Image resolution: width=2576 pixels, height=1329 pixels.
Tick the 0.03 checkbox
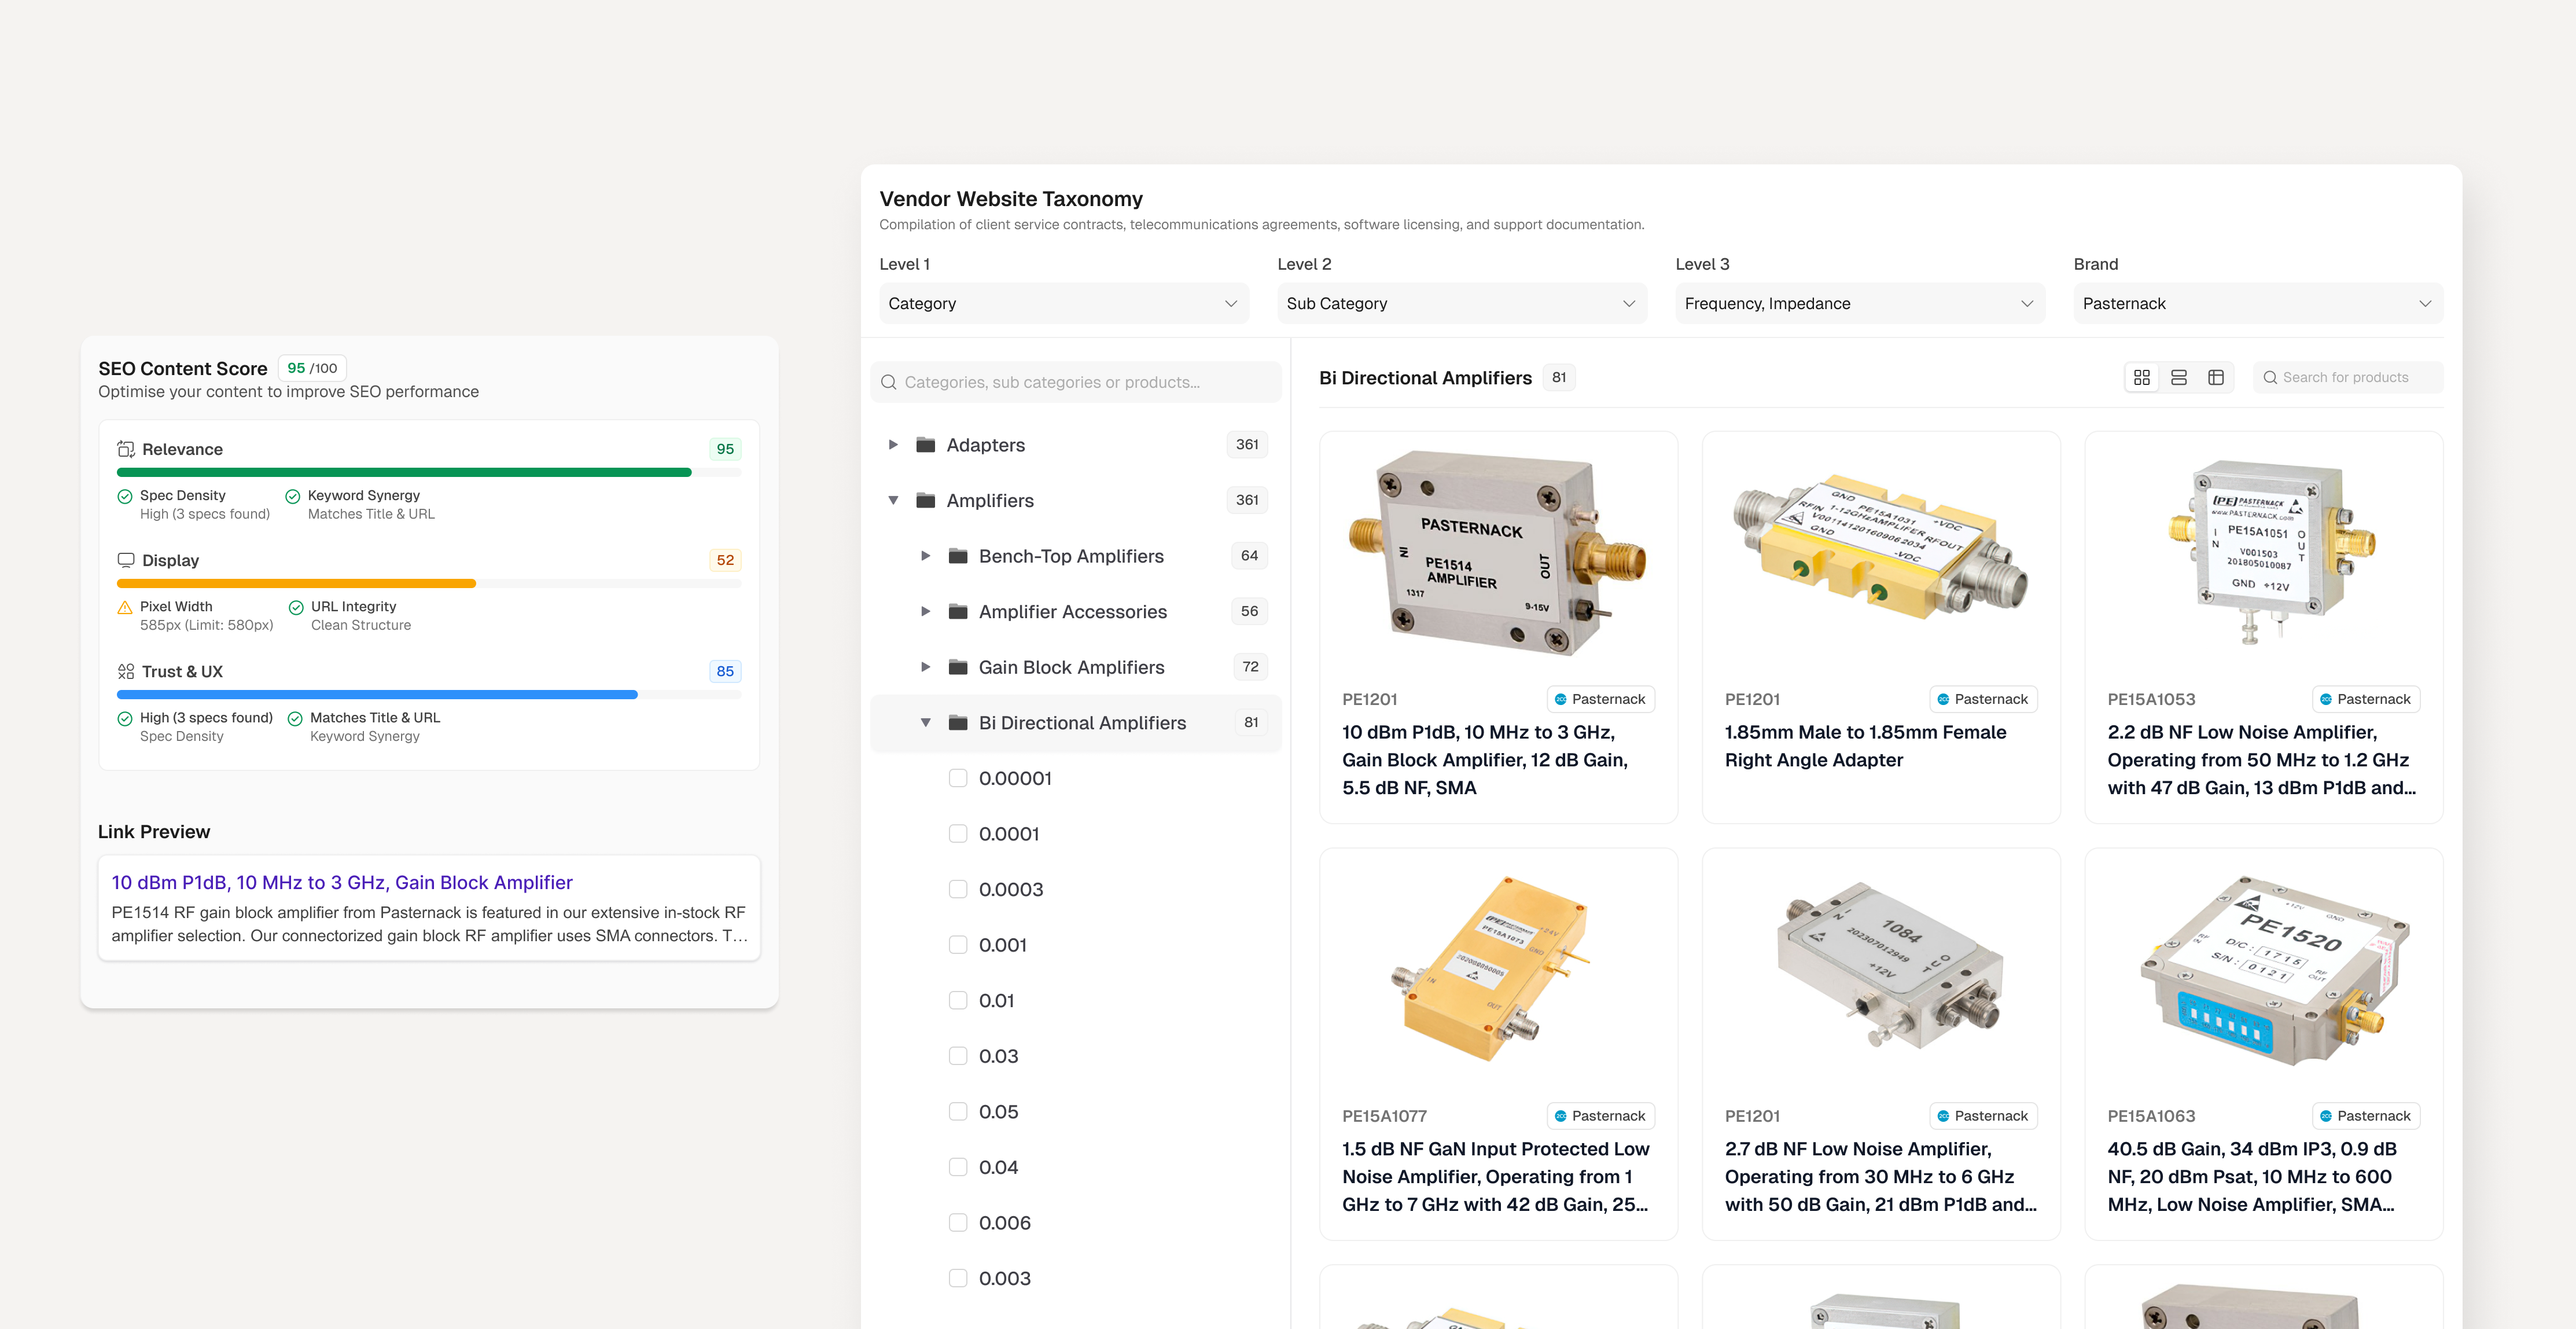958,1055
